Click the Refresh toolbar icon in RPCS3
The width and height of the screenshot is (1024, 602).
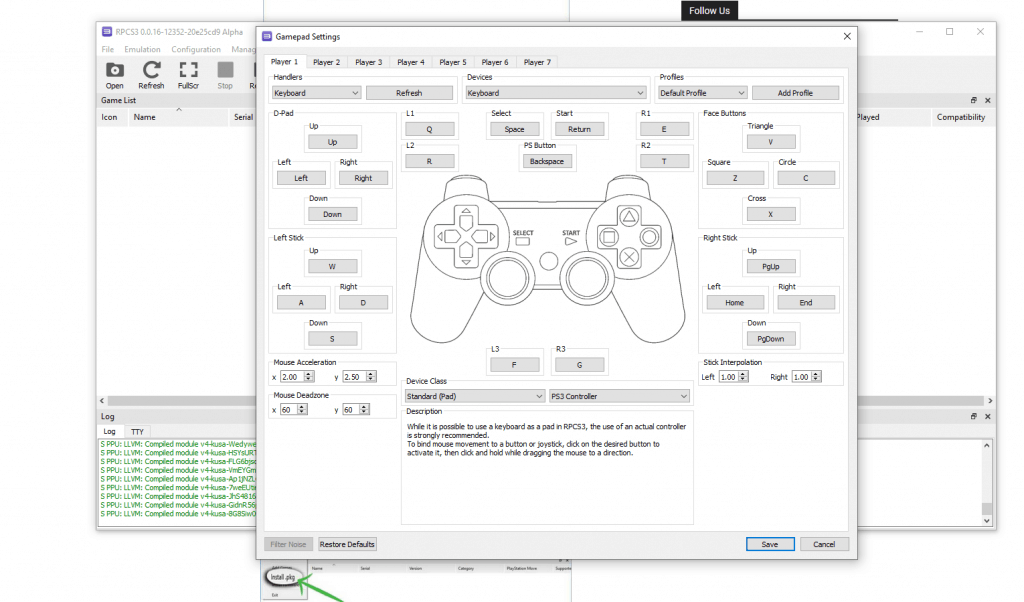[151, 74]
